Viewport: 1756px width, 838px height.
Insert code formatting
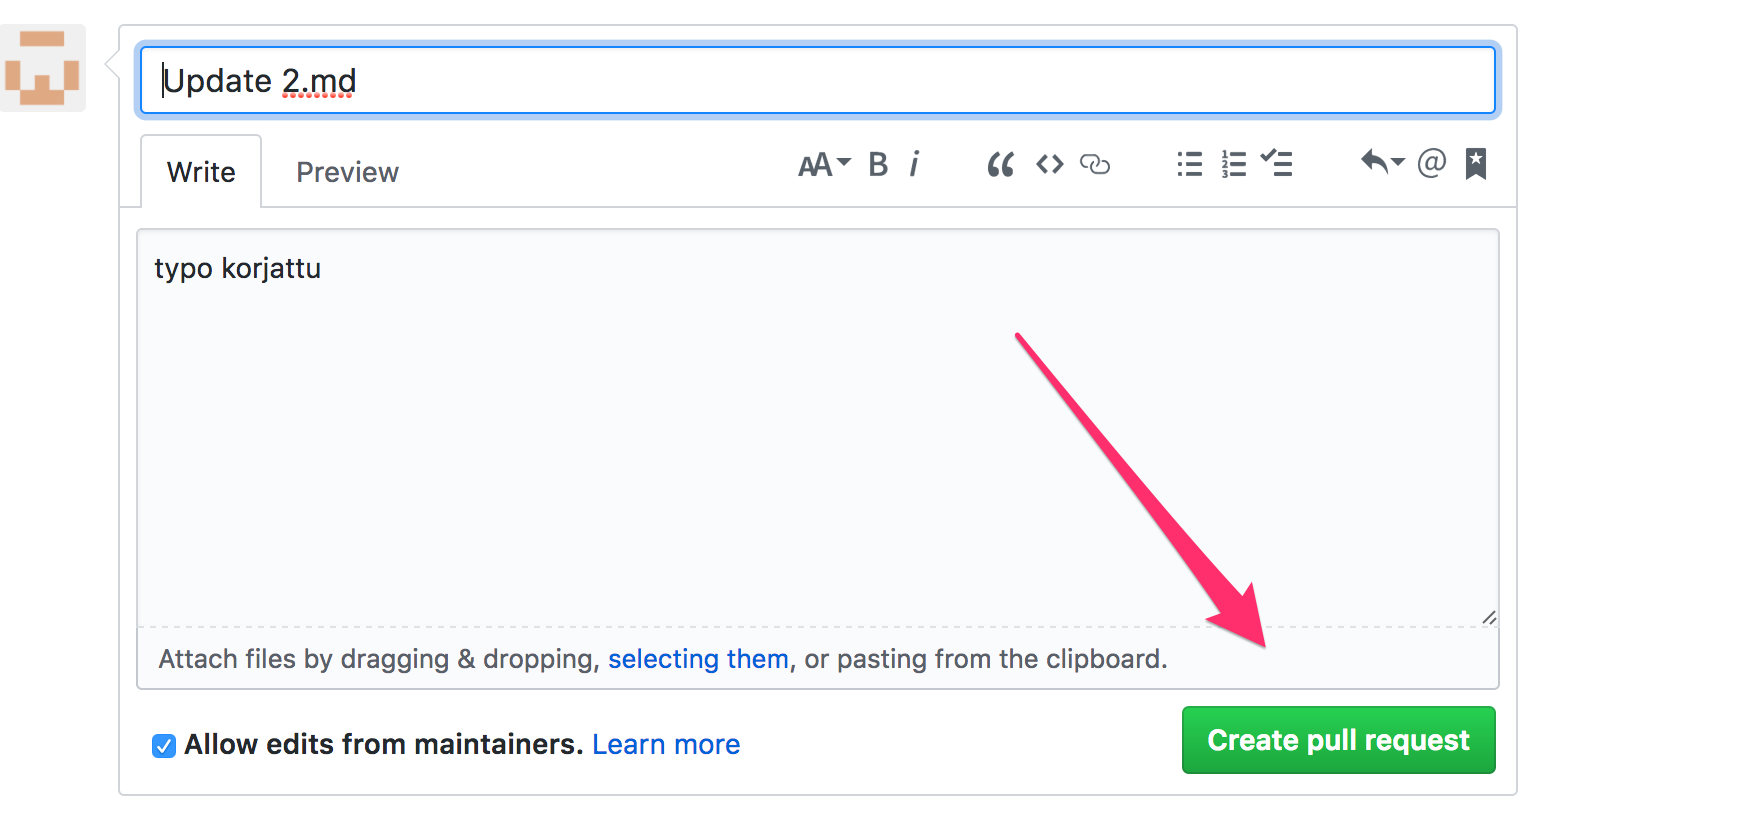click(1049, 164)
